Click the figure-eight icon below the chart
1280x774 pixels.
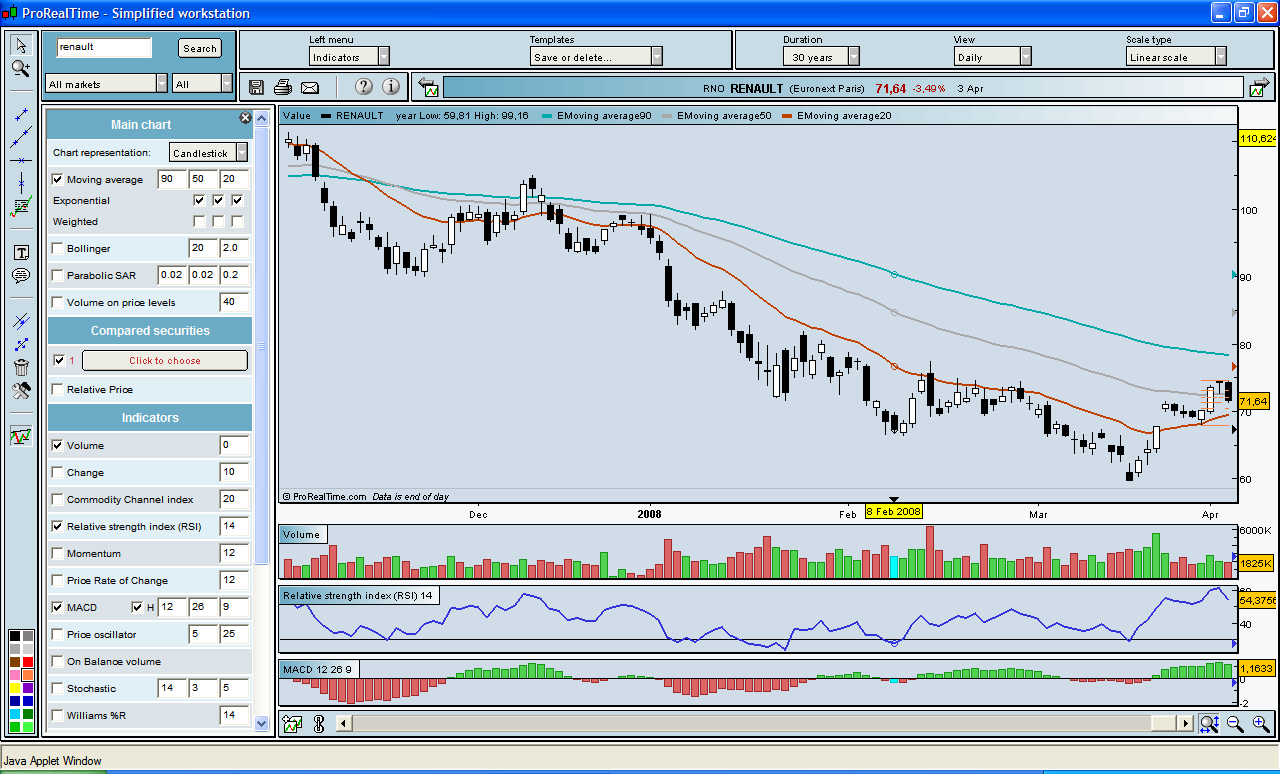tap(319, 723)
